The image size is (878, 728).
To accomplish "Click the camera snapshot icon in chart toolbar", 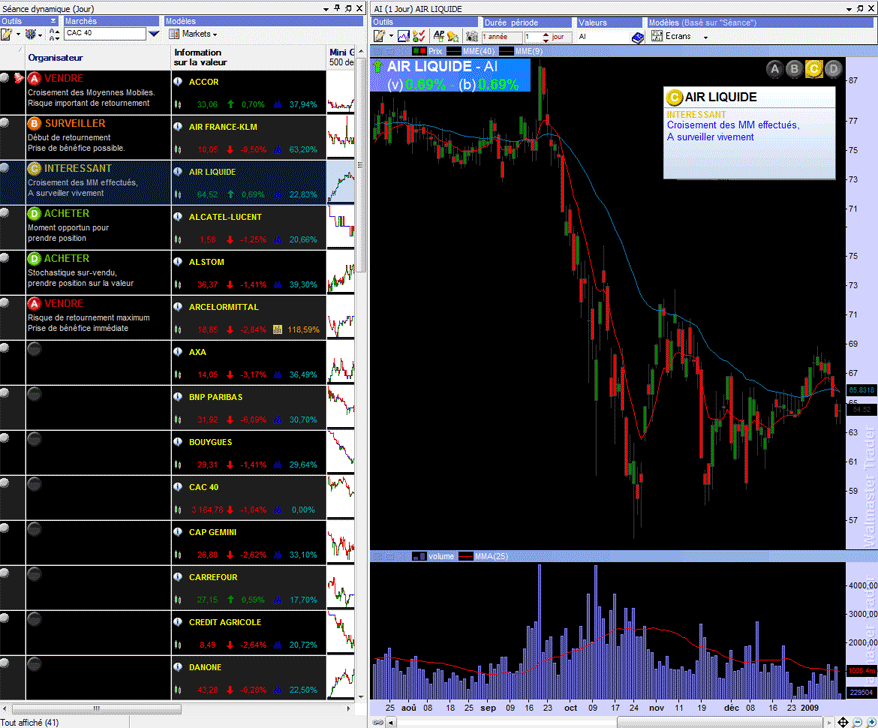I will [x=471, y=37].
